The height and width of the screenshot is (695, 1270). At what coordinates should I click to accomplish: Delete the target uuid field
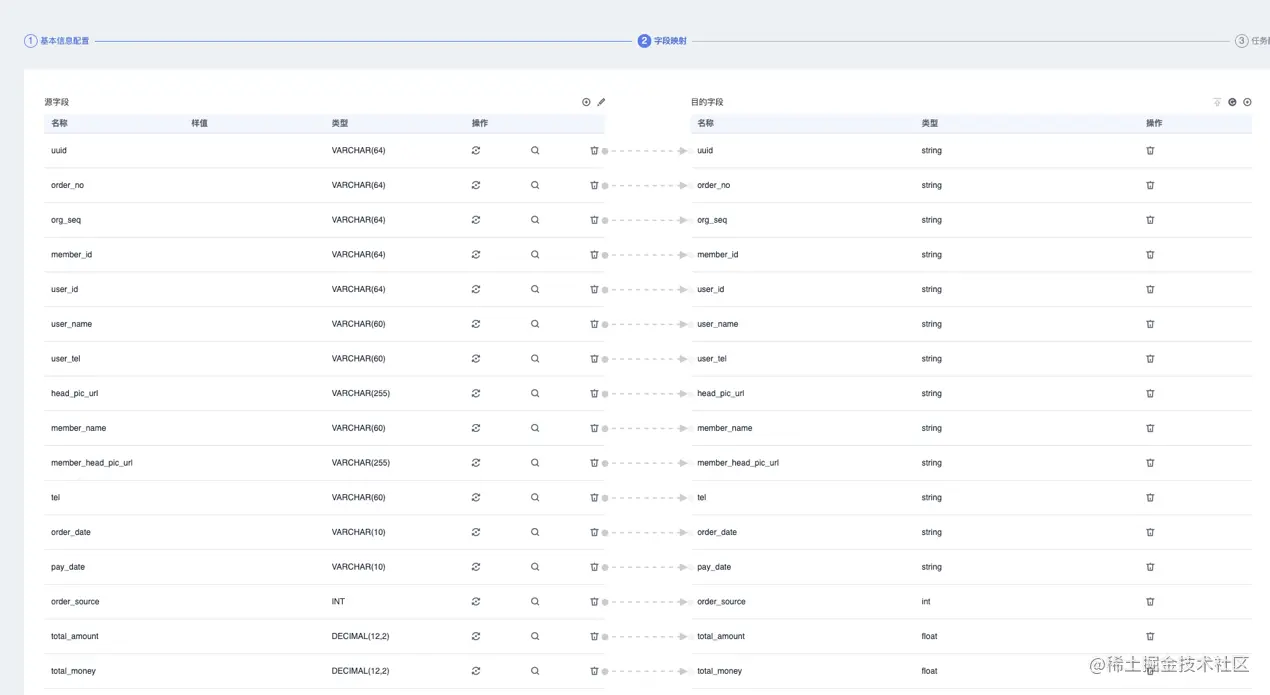[x=1150, y=150]
